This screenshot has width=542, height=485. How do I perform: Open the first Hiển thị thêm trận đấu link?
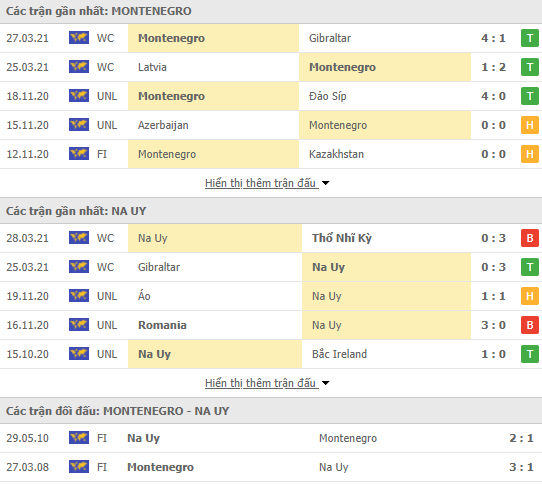pyautogui.click(x=261, y=183)
